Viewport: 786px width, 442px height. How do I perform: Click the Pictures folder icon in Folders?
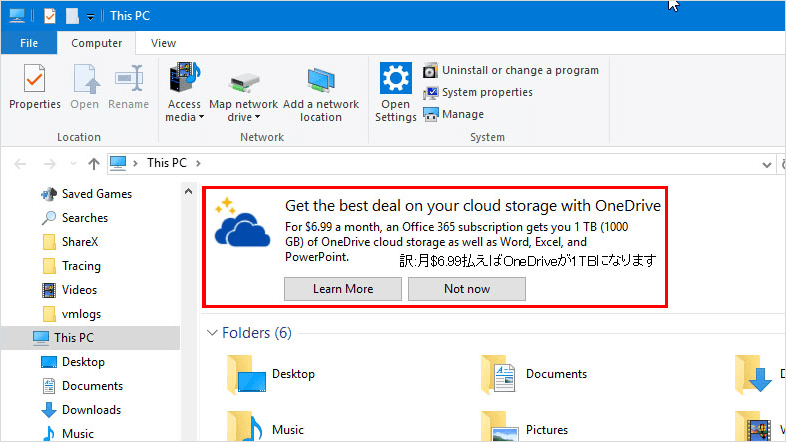tap(499, 426)
